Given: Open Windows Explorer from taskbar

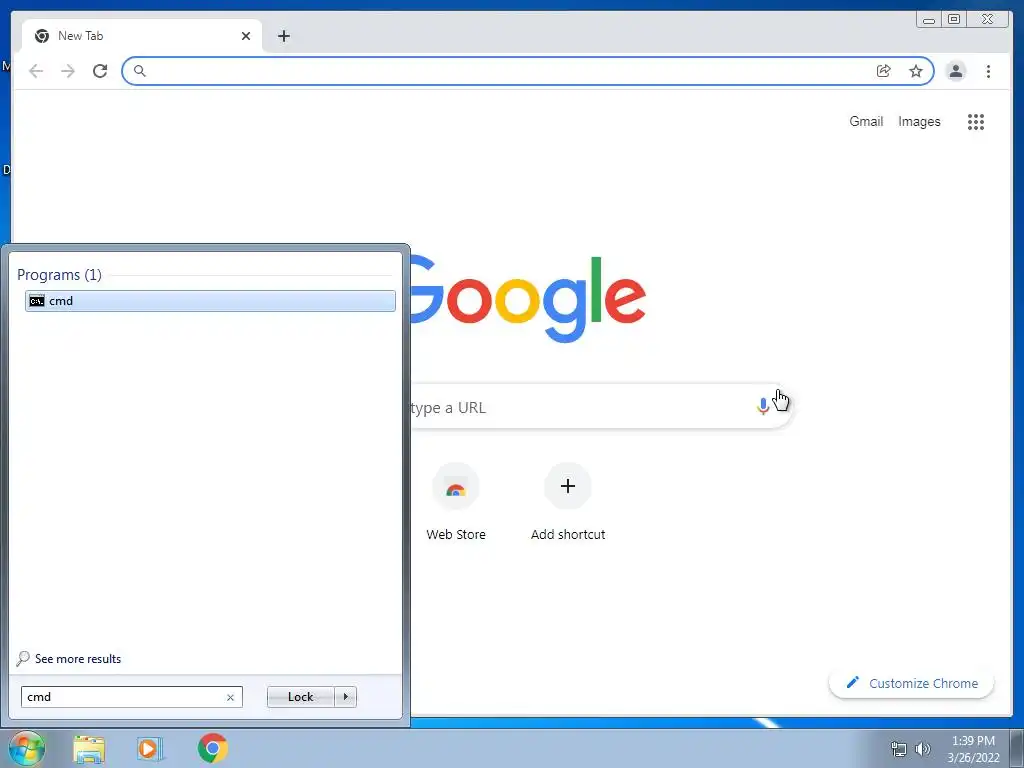Looking at the screenshot, I should click(89, 748).
